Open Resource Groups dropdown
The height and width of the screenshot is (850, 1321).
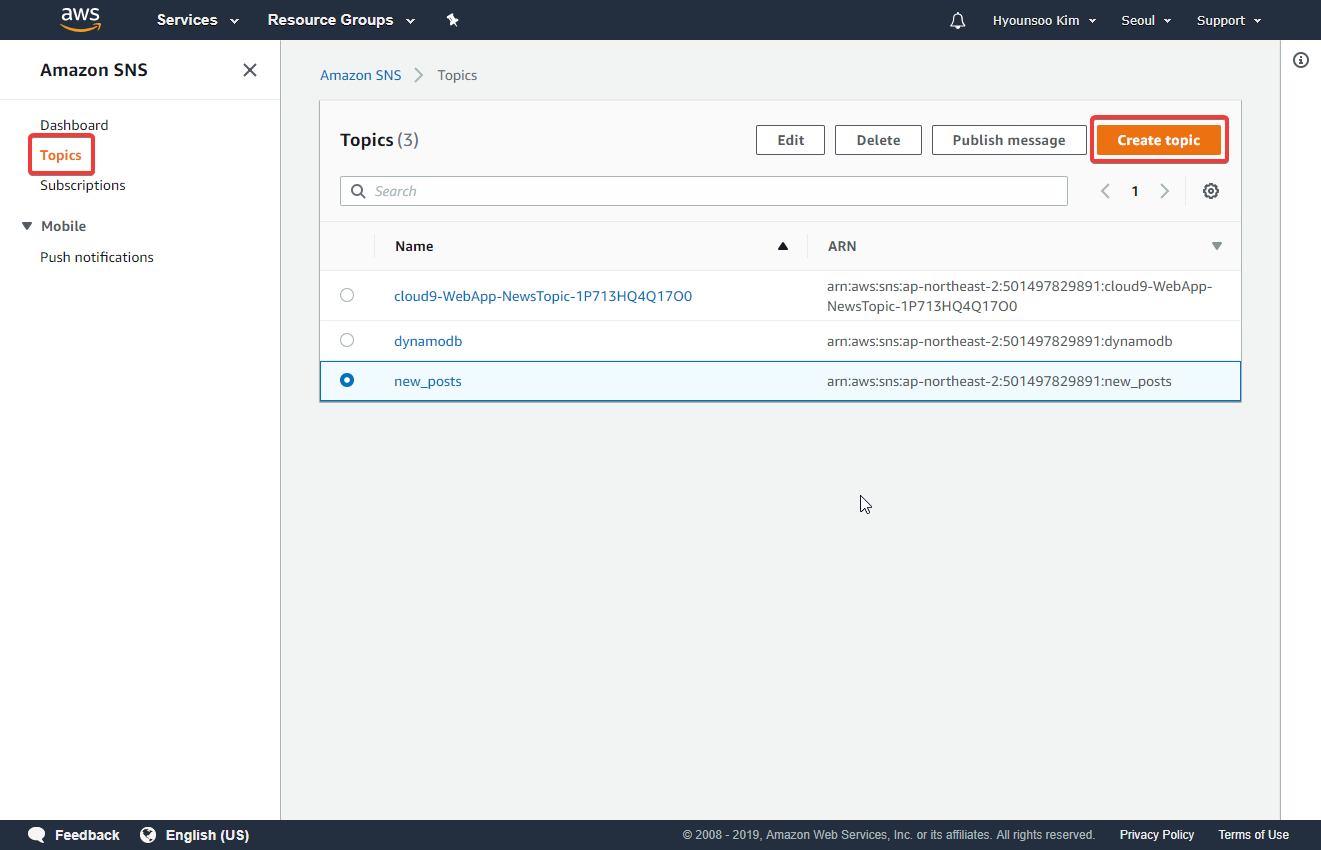(x=341, y=20)
